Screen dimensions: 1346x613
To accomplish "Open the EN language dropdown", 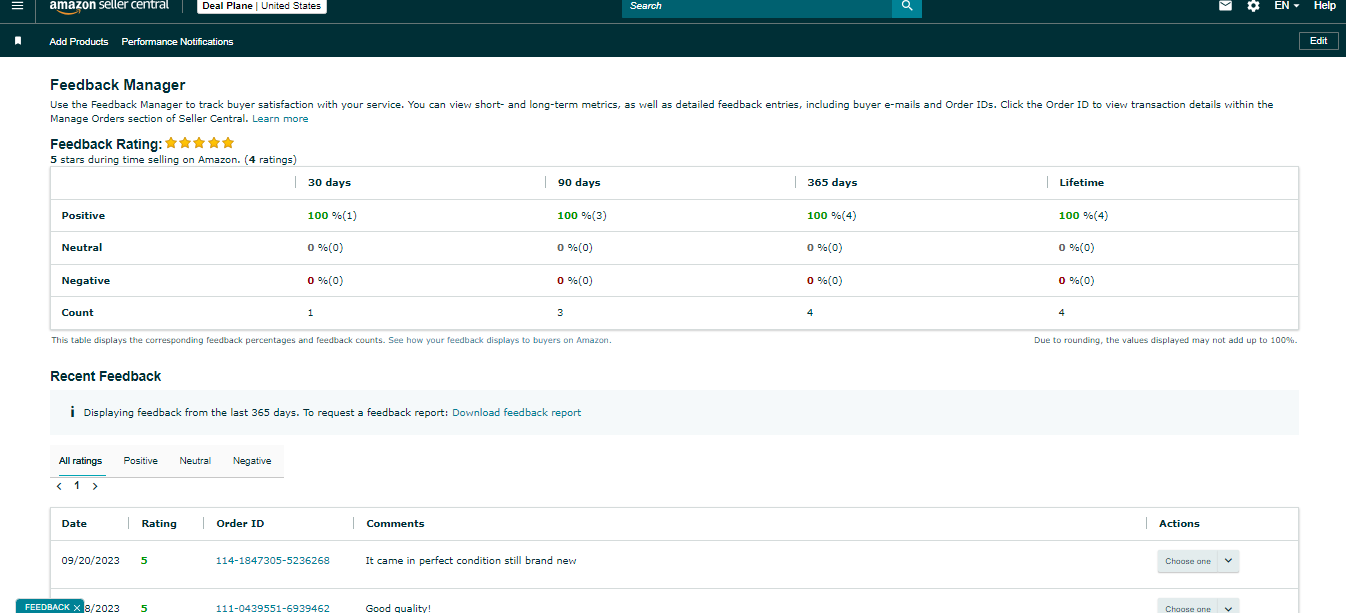I will point(1287,6).
